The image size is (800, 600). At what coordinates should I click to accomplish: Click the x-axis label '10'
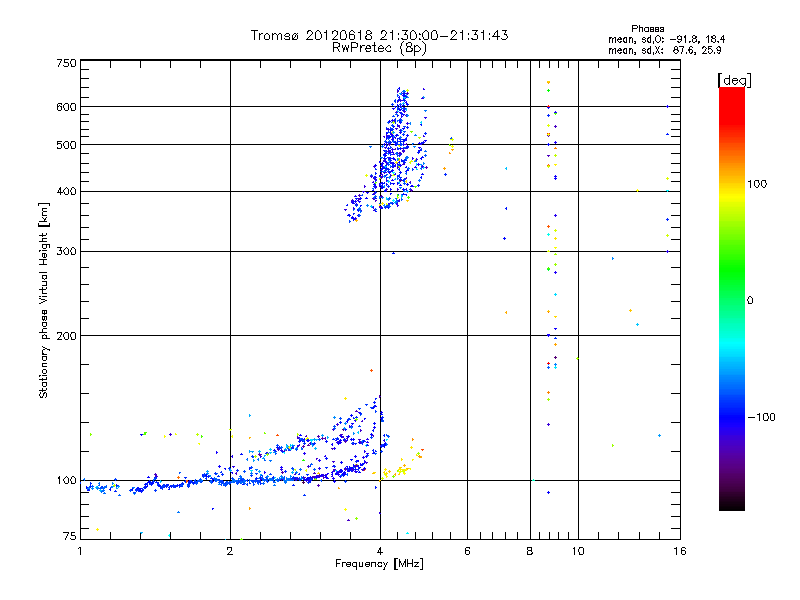click(578, 551)
